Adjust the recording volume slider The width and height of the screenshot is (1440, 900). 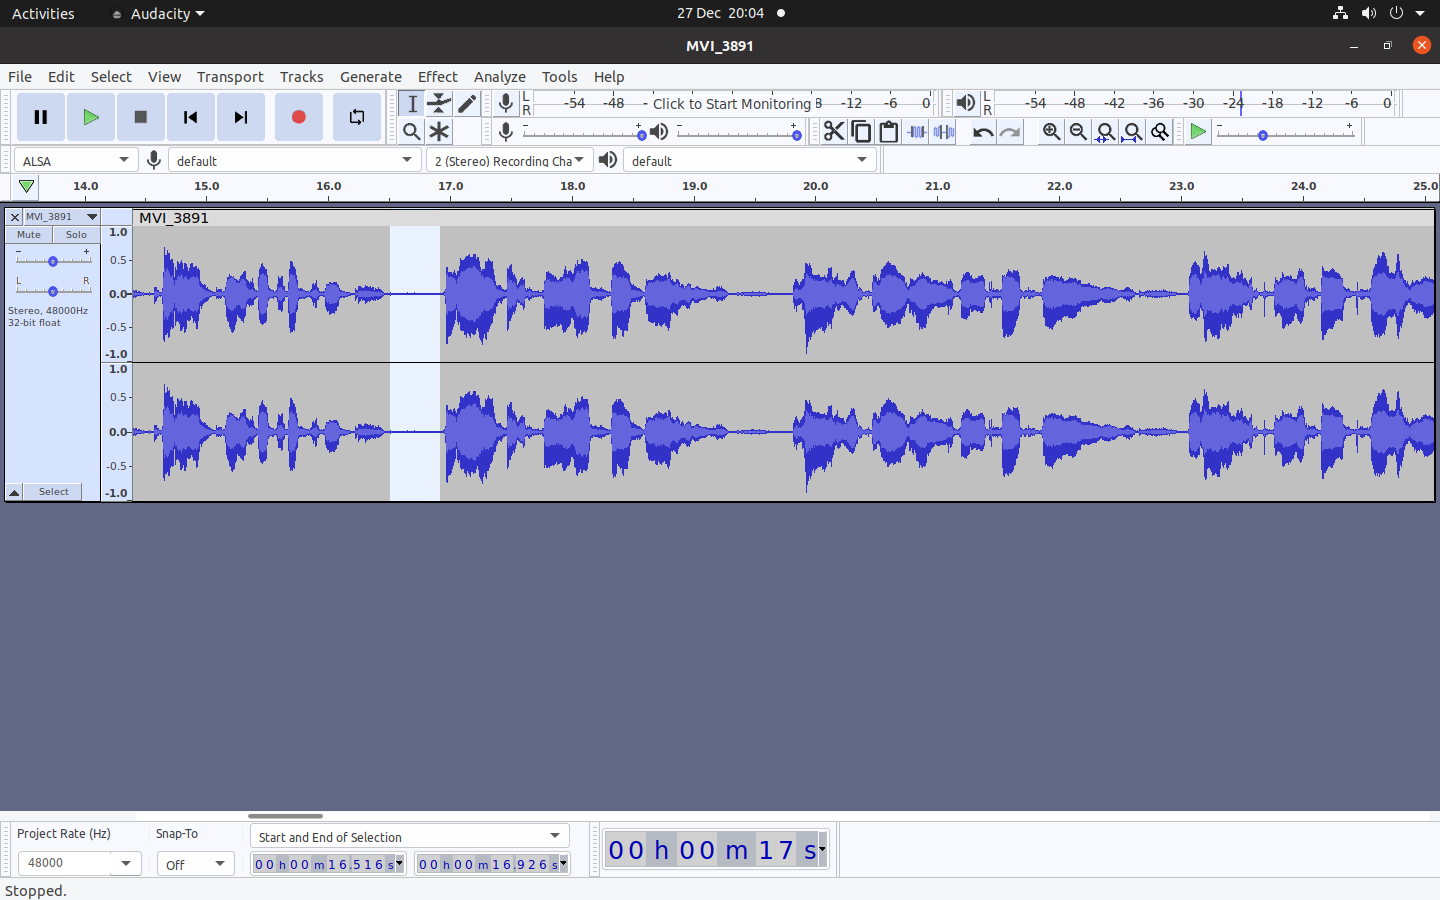(x=582, y=133)
